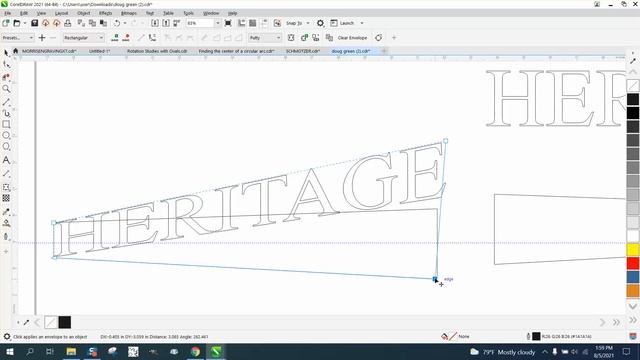Expand the Open button dropdown arrow
The height and width of the screenshot is (360, 640).
tap(24, 23)
